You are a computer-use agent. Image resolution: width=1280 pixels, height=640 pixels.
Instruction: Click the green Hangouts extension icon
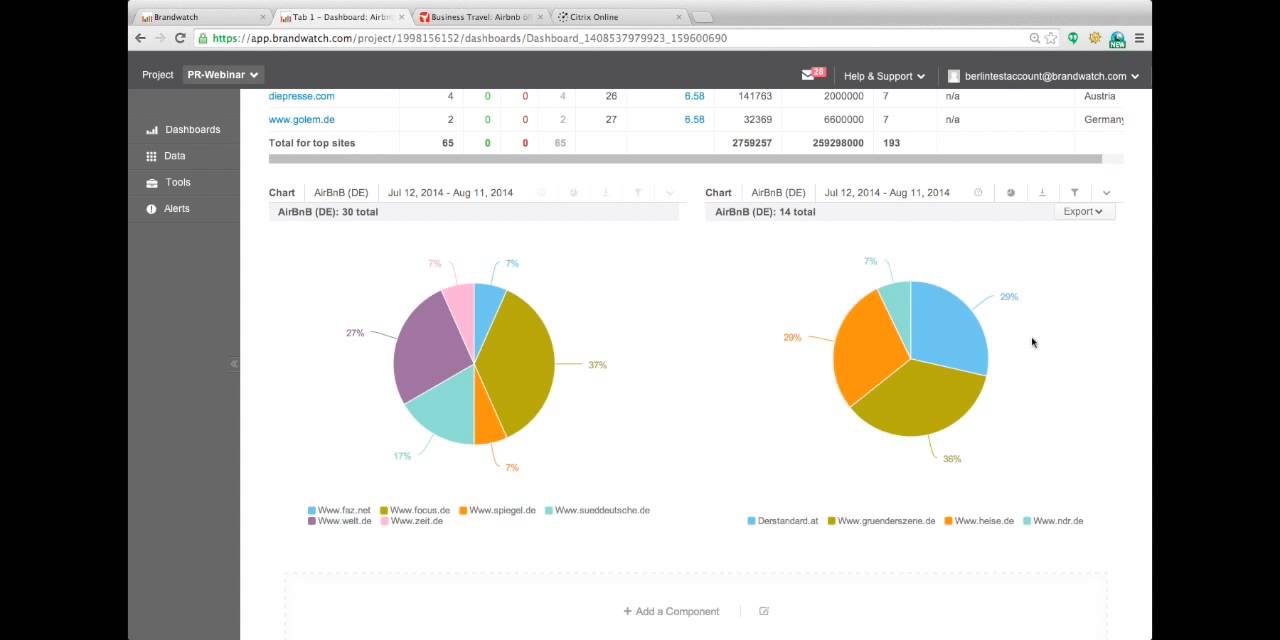[x=1073, y=38]
